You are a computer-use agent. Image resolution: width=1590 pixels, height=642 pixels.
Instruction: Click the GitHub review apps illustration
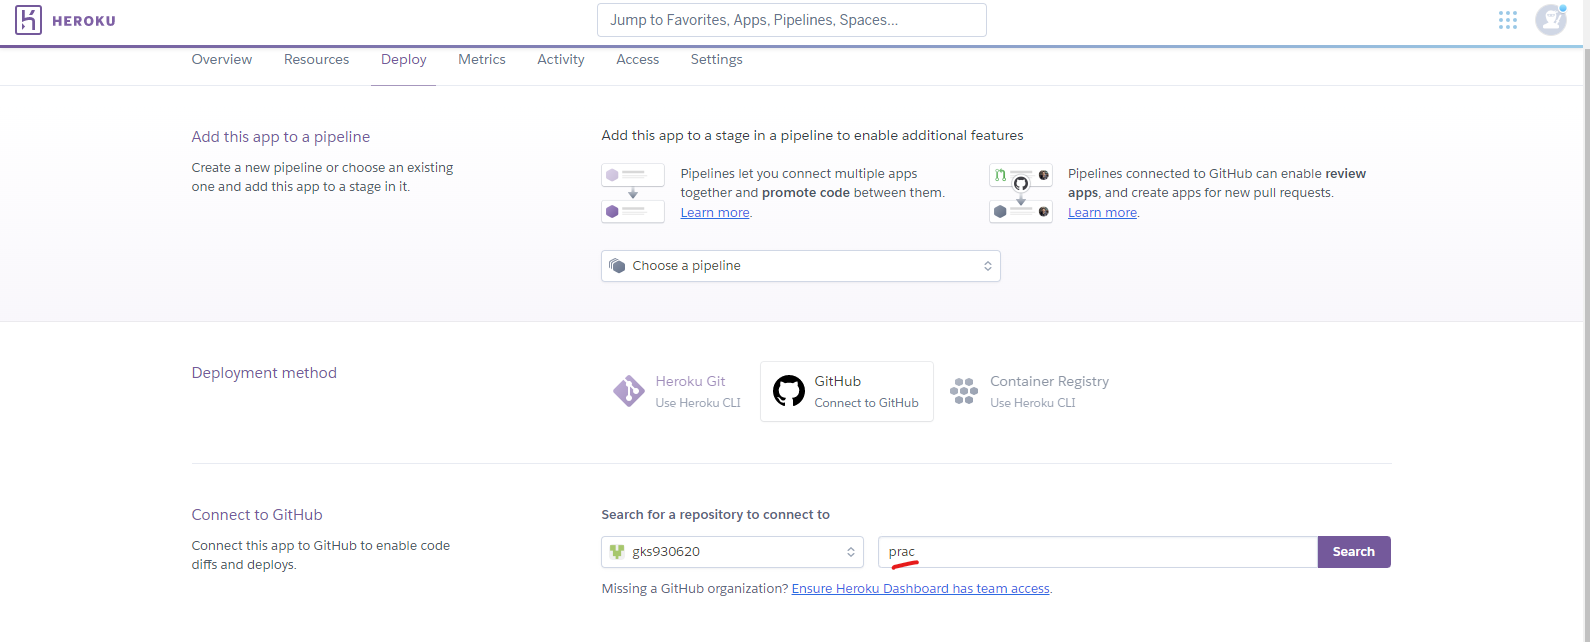[x=1021, y=193]
